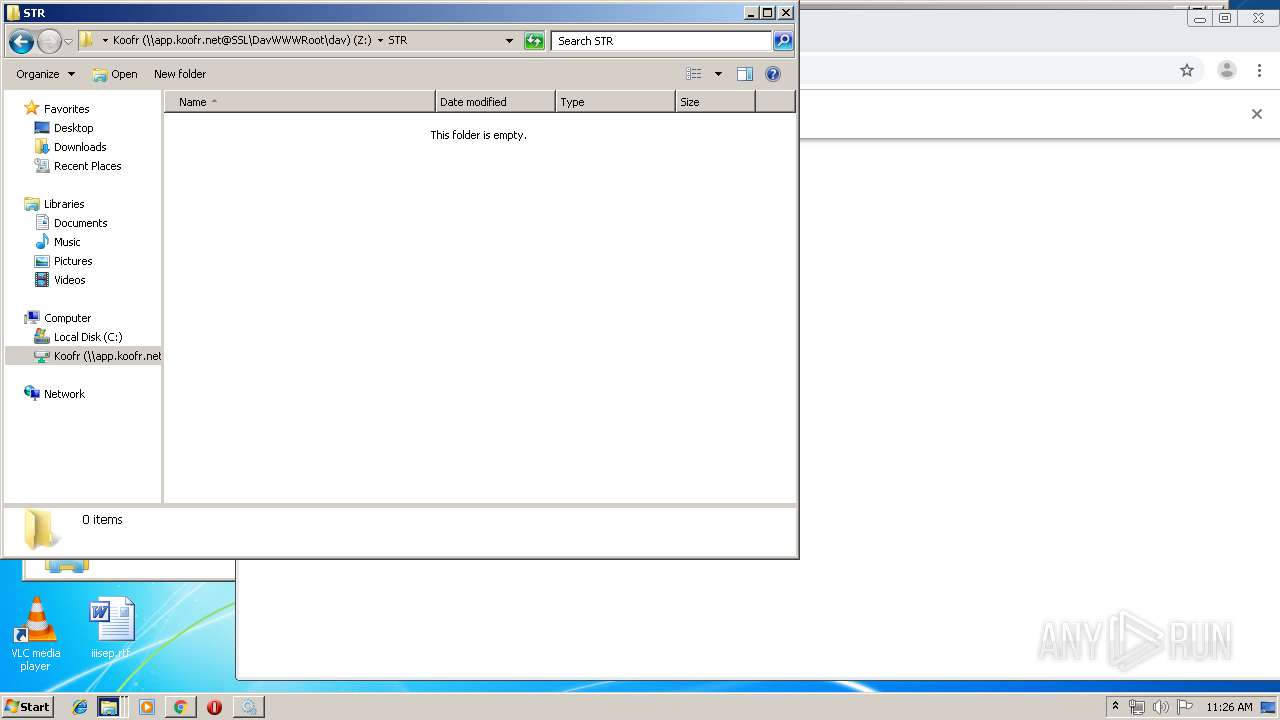This screenshot has height=720, width=1280.
Task: Switch to Chrome in taskbar
Action: tap(180, 707)
